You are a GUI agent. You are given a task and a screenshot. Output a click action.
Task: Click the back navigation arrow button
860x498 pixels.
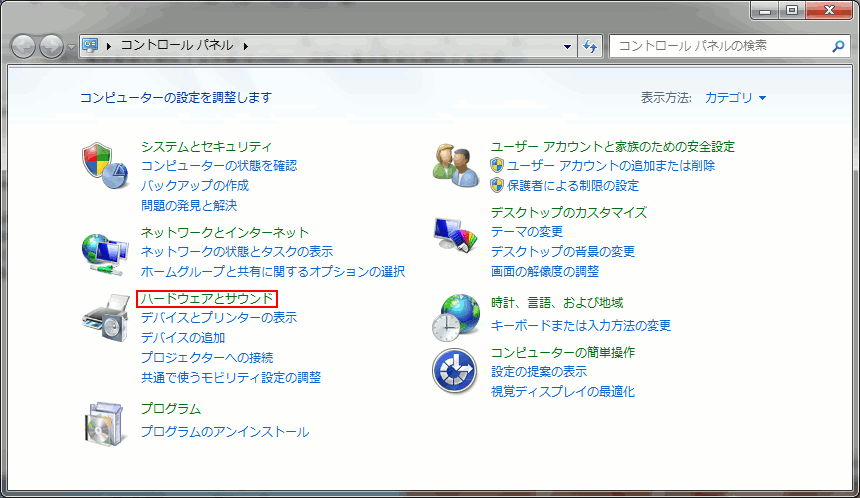tap(24, 46)
